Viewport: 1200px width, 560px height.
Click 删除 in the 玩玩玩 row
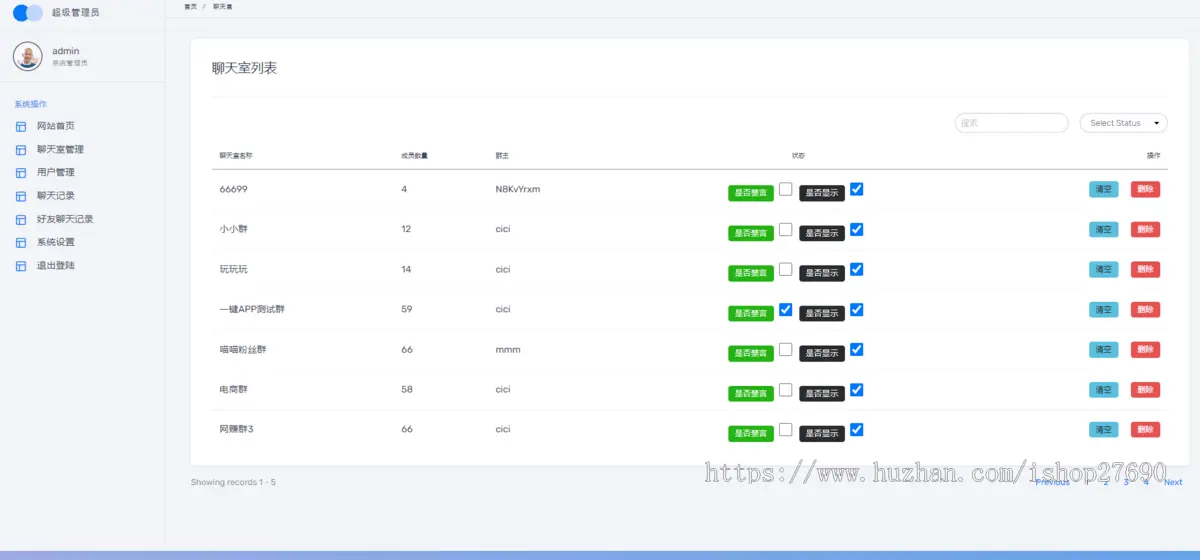coord(1145,269)
